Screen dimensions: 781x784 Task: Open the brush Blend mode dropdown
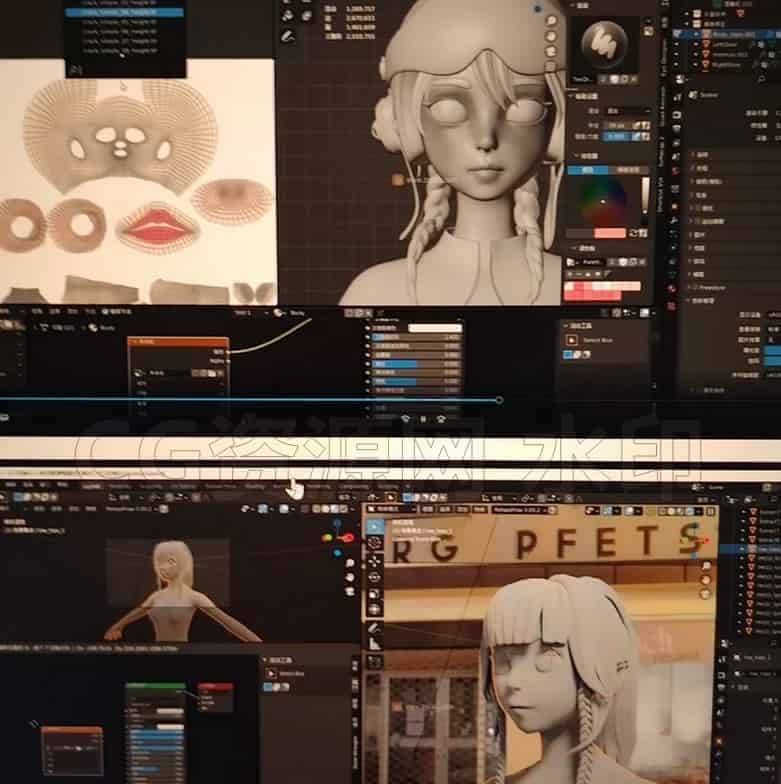click(628, 110)
